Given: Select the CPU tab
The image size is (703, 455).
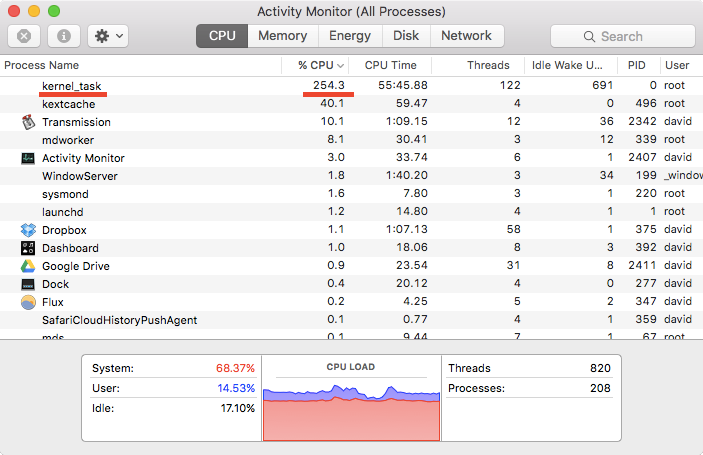Looking at the screenshot, I should [x=222, y=36].
